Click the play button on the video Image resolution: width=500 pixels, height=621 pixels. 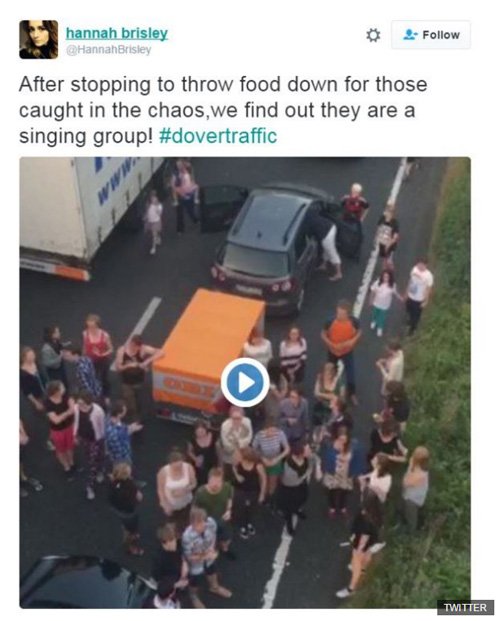click(x=245, y=382)
